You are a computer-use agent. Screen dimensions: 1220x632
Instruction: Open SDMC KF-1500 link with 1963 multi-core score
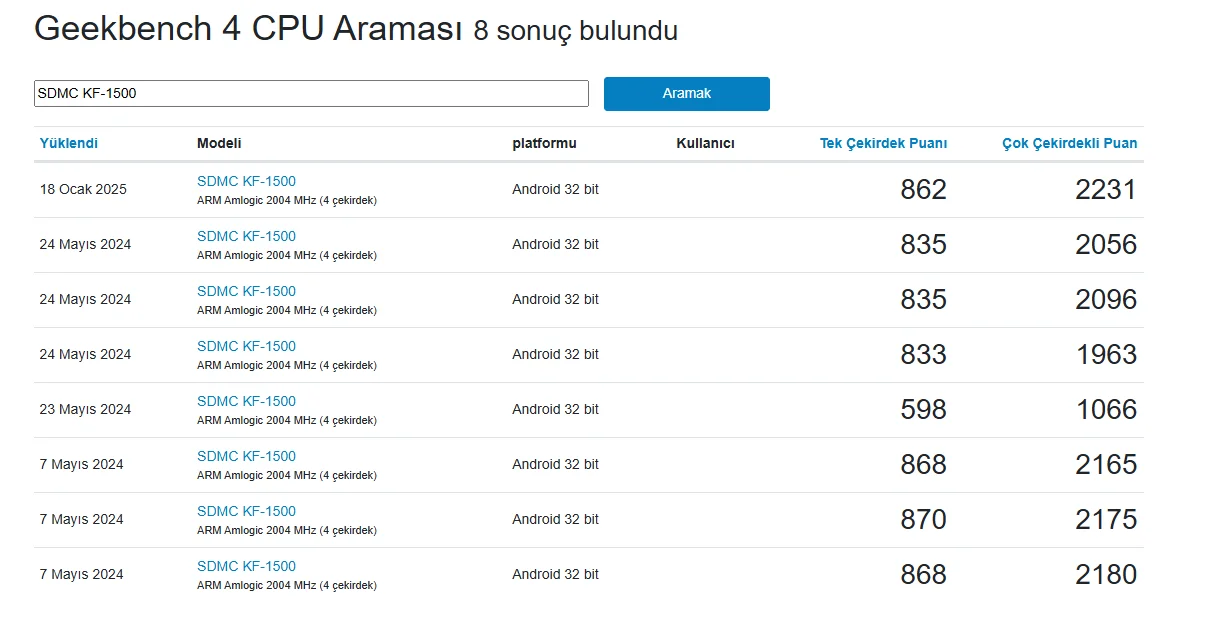246,346
